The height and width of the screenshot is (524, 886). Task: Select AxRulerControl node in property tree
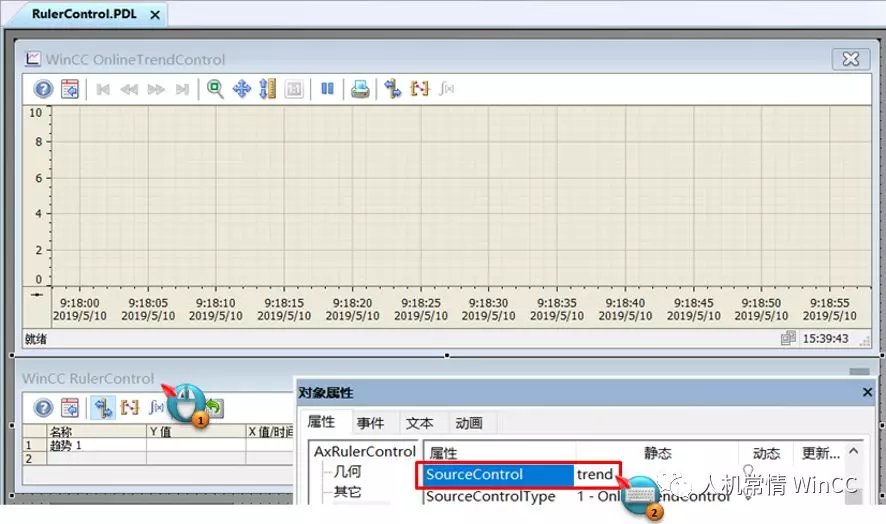click(364, 452)
